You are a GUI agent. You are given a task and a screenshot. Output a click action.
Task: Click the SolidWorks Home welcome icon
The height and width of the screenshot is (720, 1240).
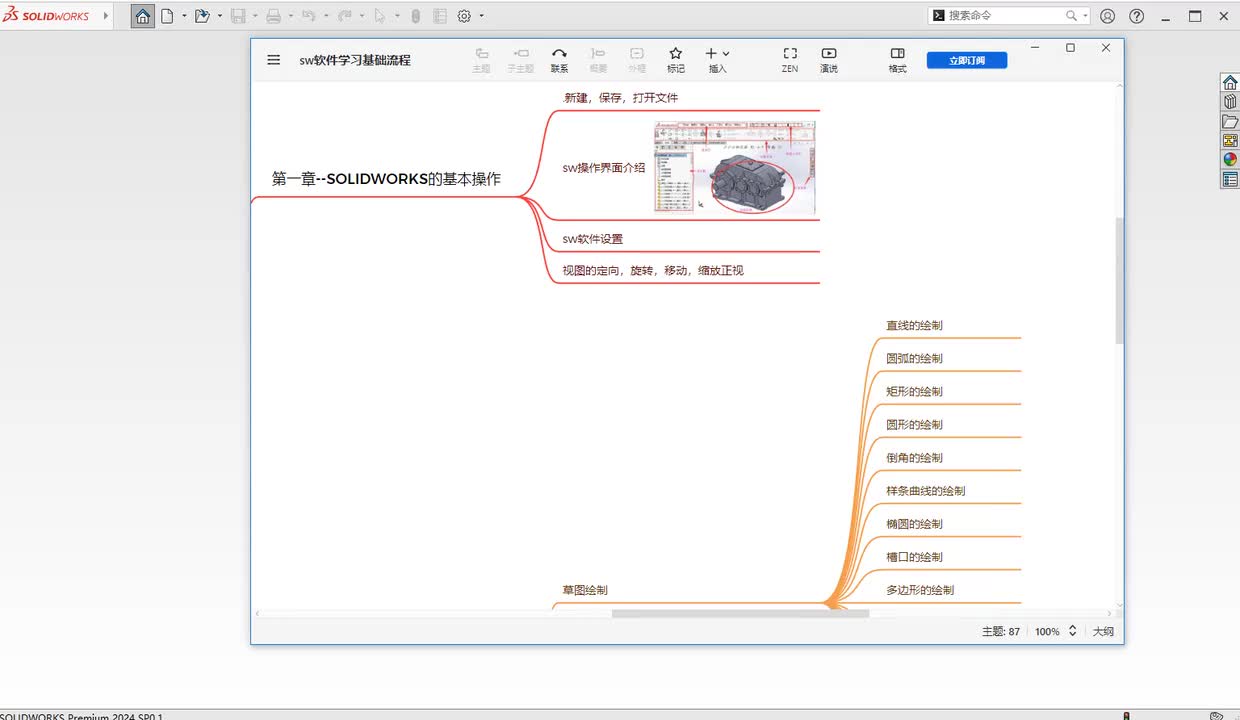[x=143, y=16]
